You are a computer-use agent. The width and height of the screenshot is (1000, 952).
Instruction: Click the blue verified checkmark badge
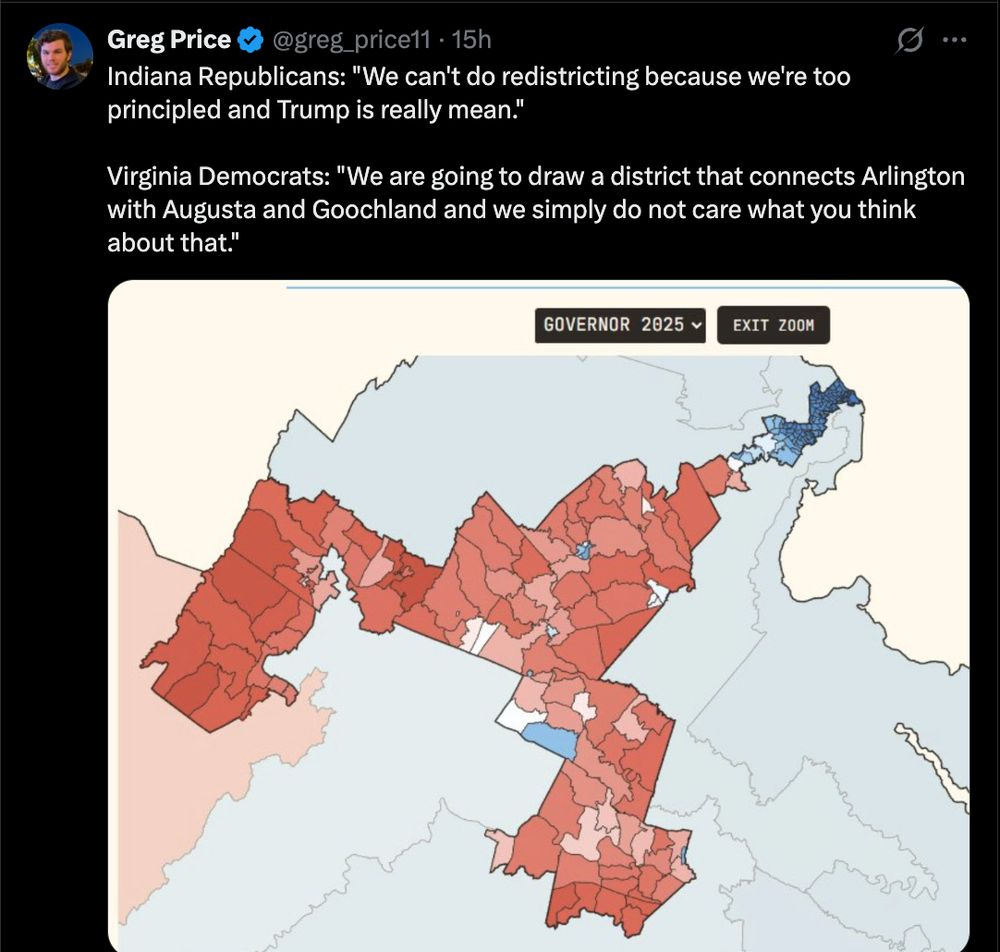[x=251, y=40]
